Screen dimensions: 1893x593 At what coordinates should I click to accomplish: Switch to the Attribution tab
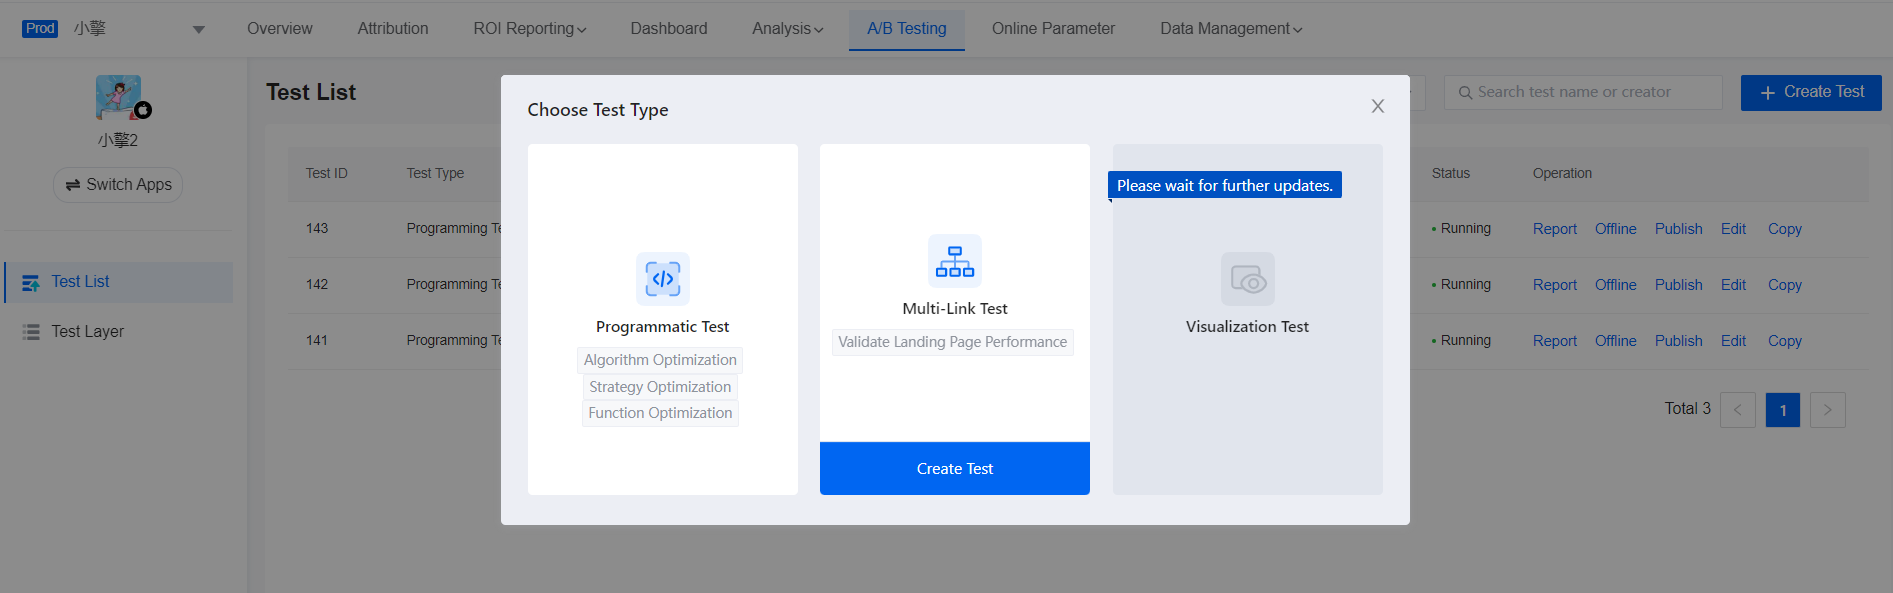click(393, 29)
